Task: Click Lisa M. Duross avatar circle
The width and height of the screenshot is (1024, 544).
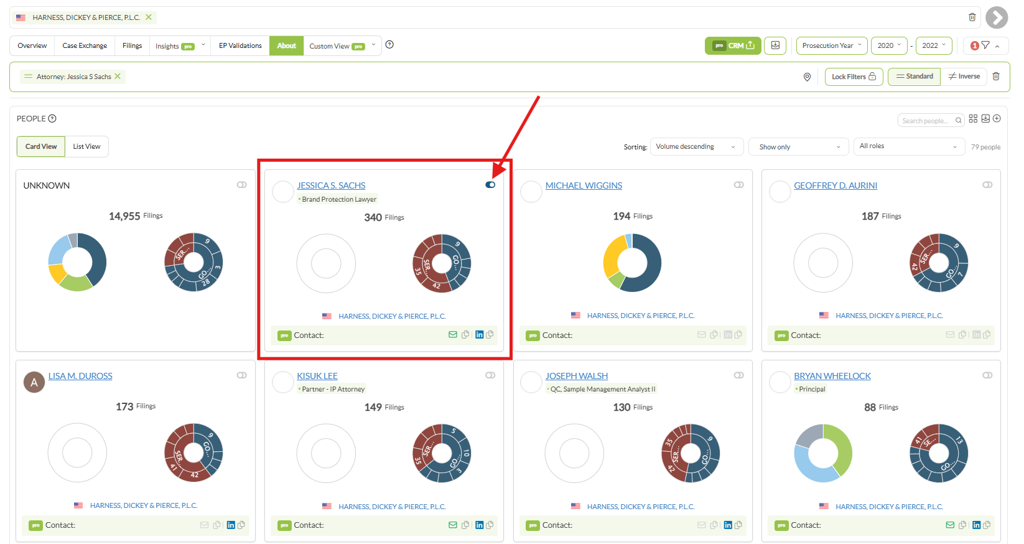Action: [34, 382]
